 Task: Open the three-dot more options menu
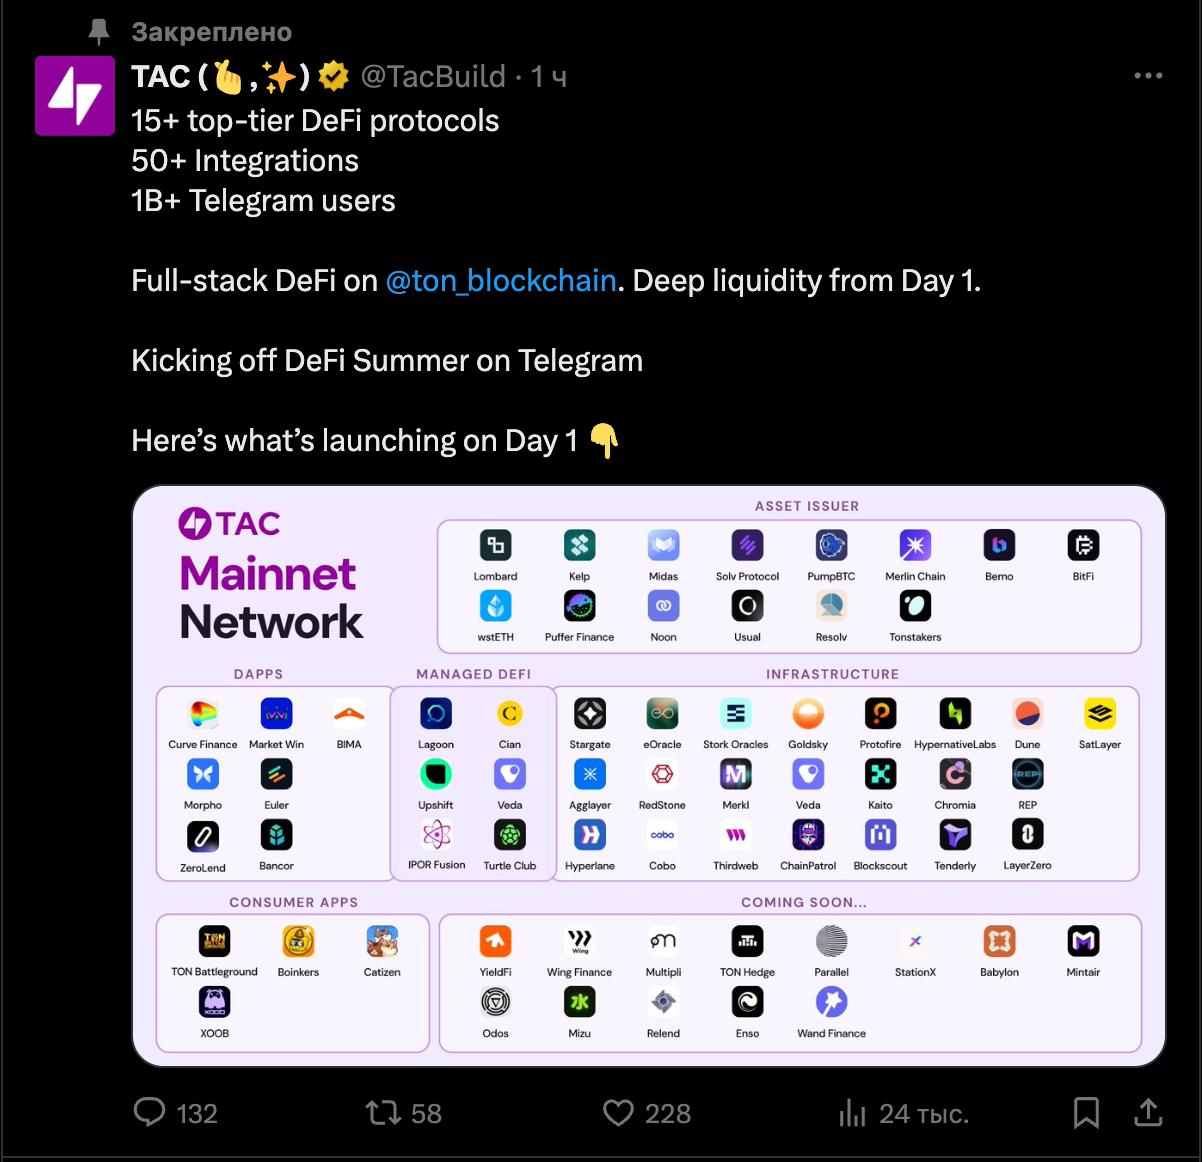click(x=1148, y=76)
